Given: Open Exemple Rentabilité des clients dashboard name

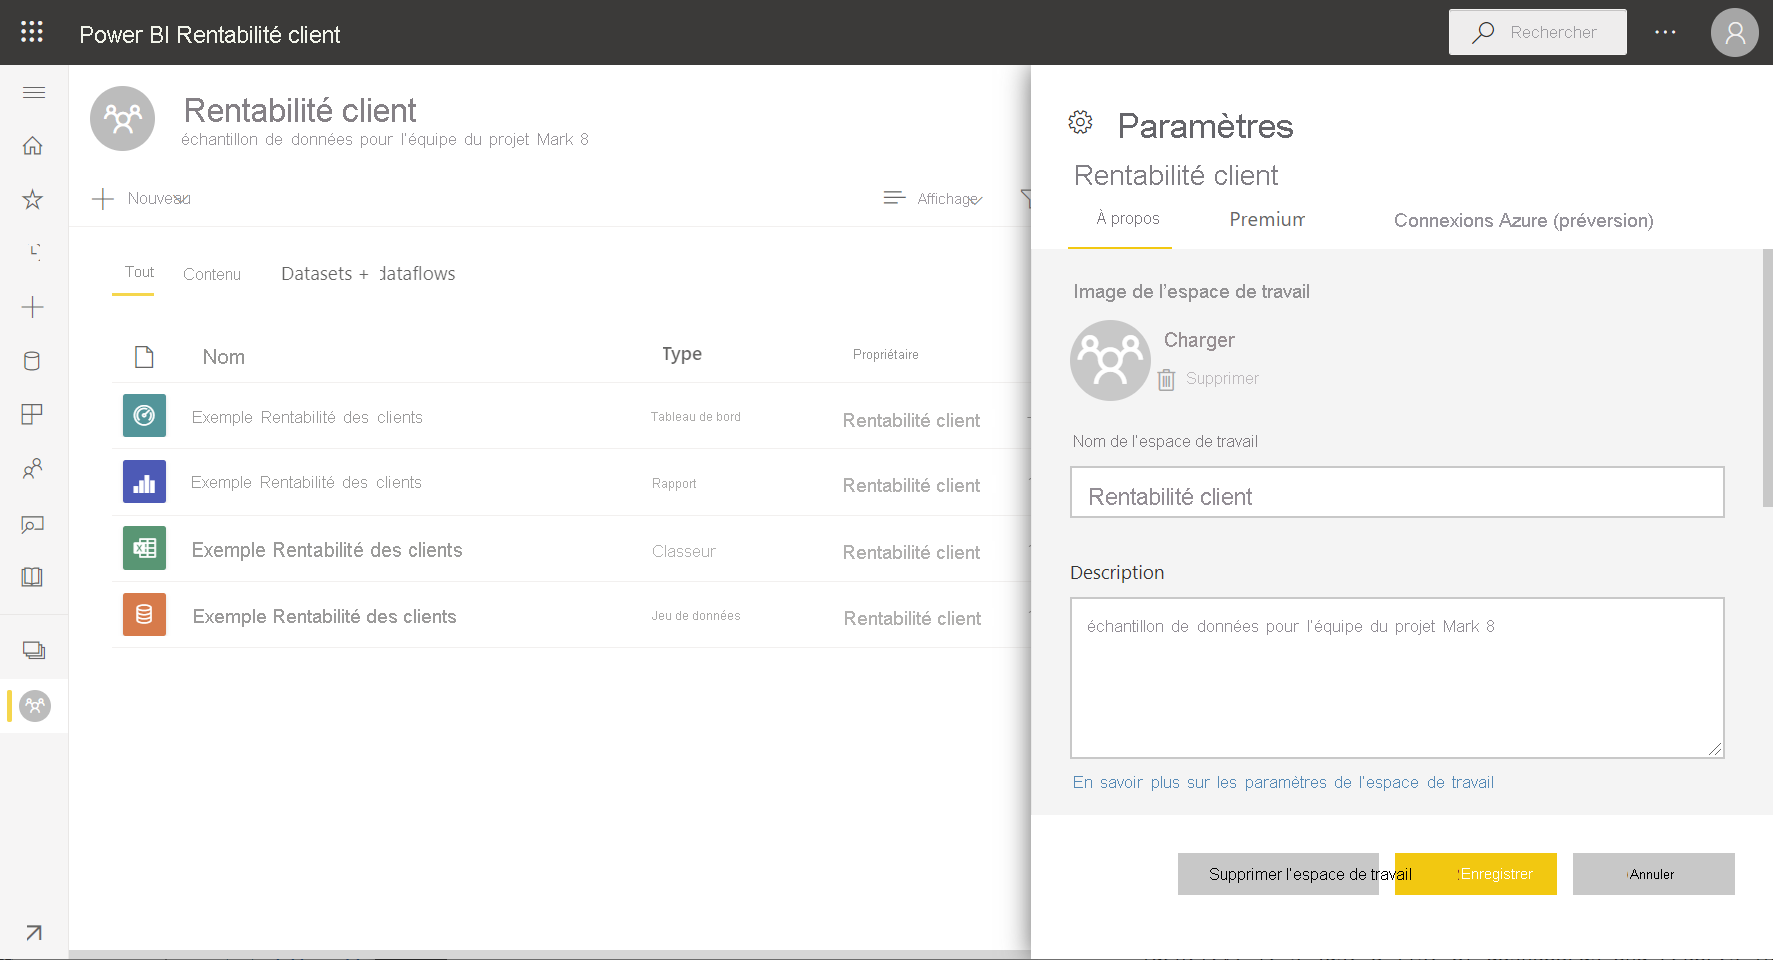Looking at the screenshot, I should tap(307, 417).
